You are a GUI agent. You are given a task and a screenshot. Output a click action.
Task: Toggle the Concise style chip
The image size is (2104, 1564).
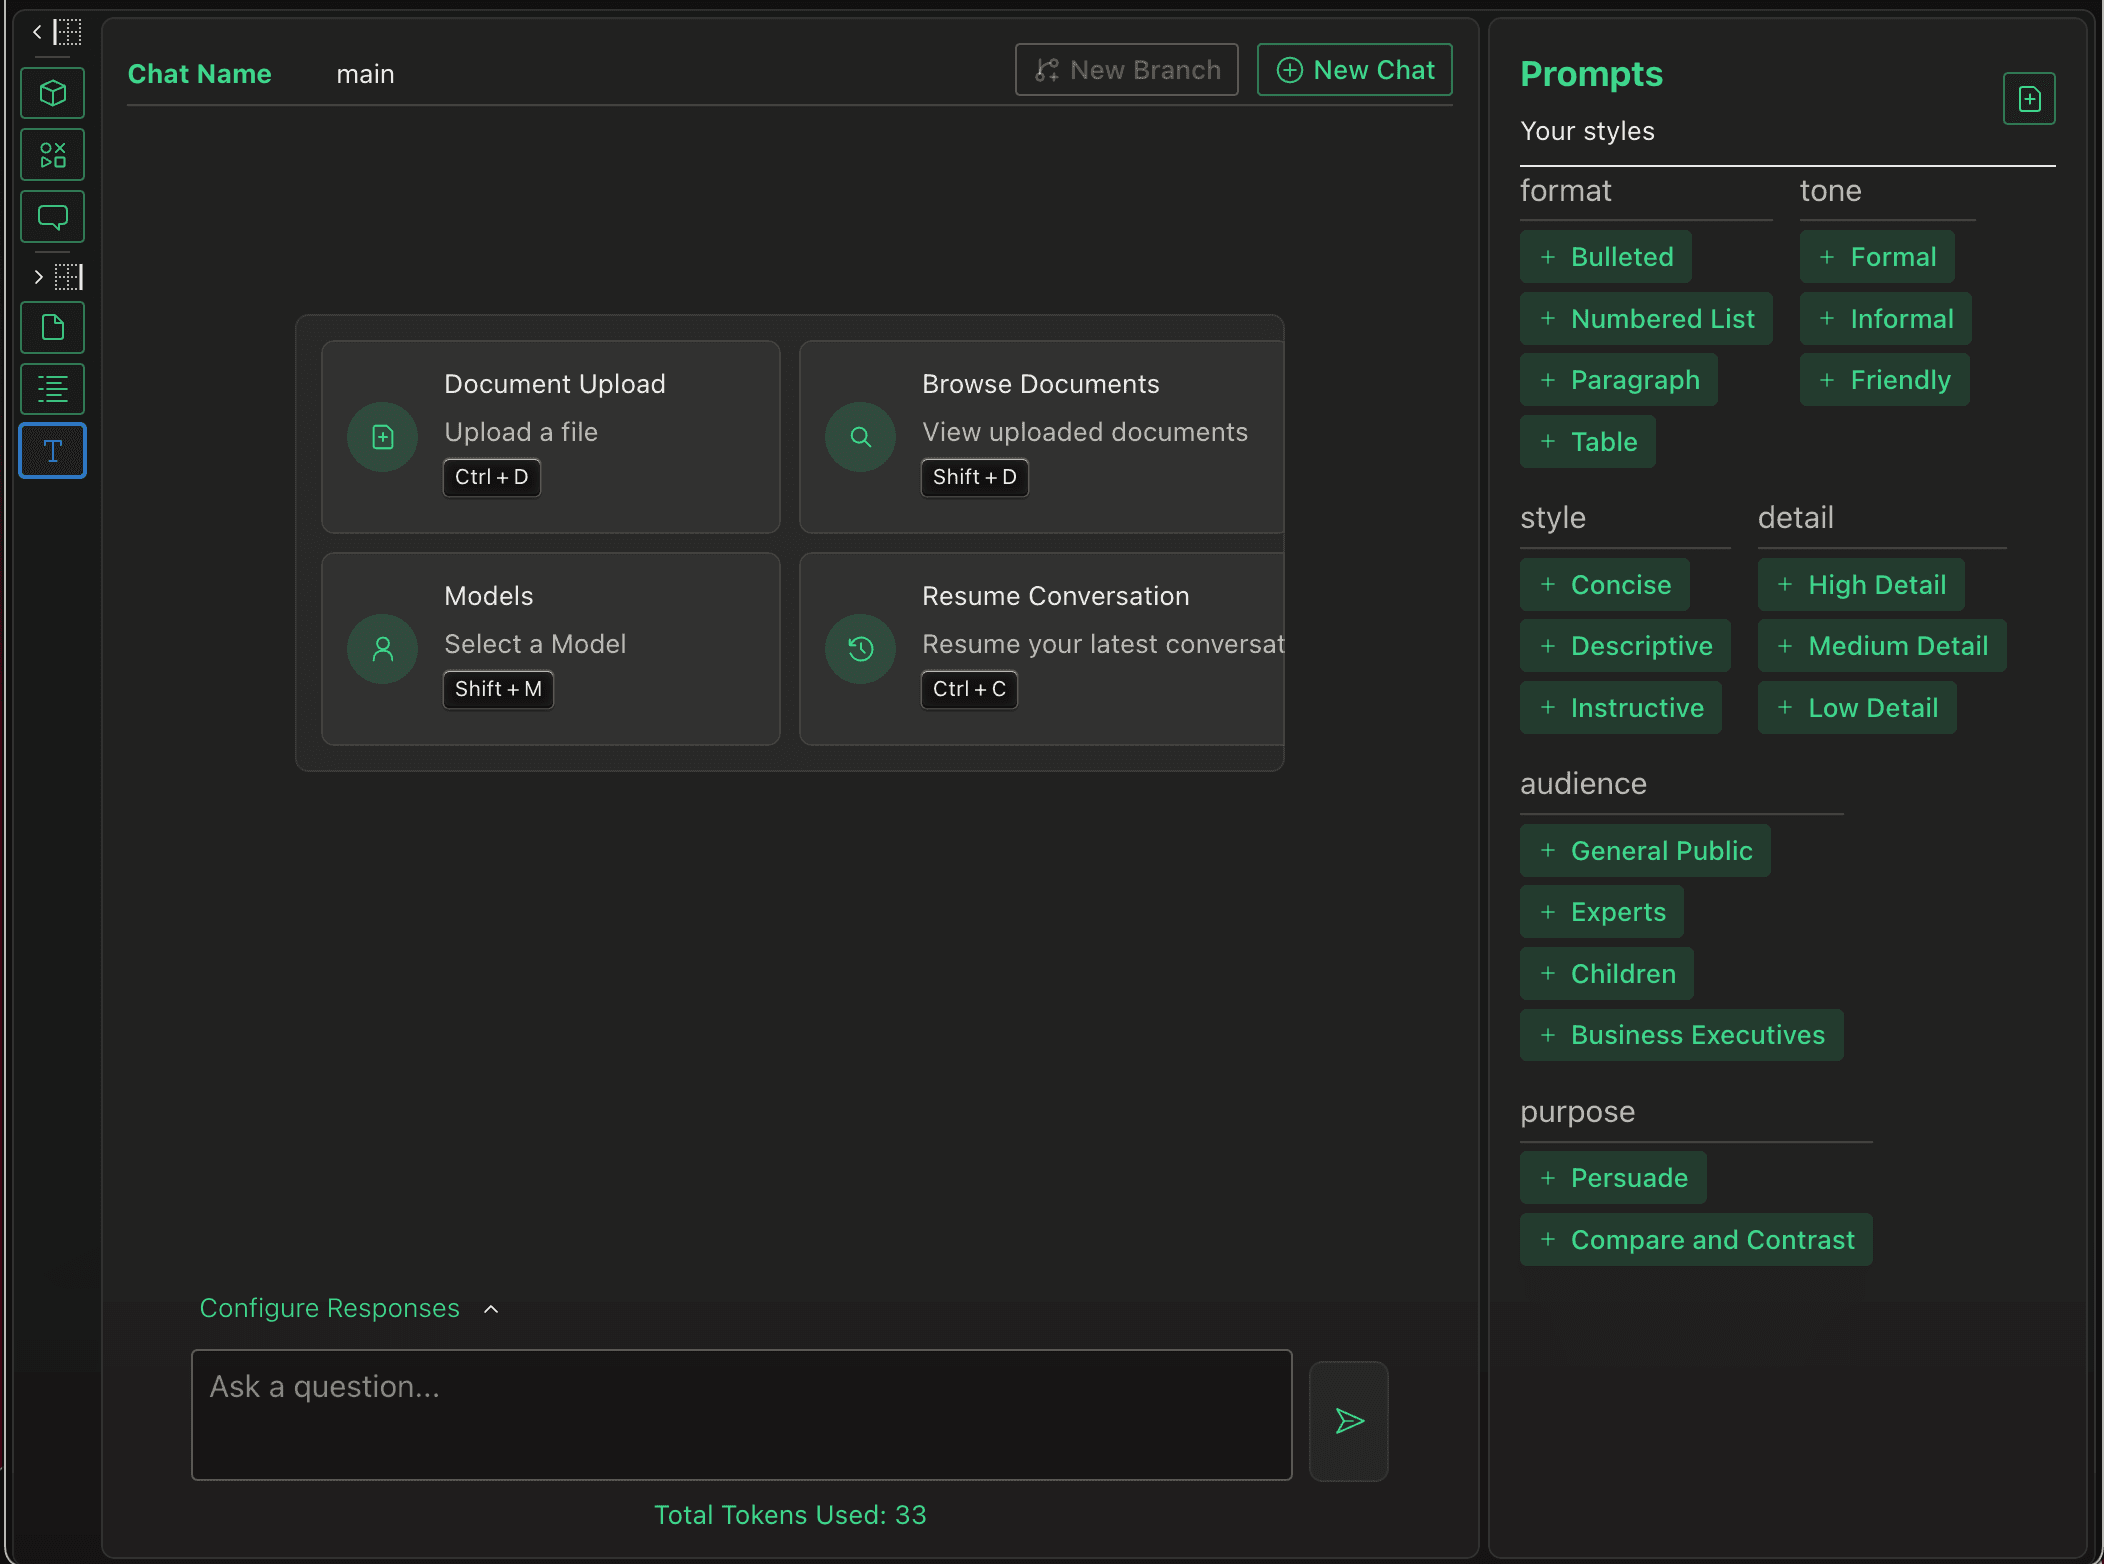tap(1604, 585)
